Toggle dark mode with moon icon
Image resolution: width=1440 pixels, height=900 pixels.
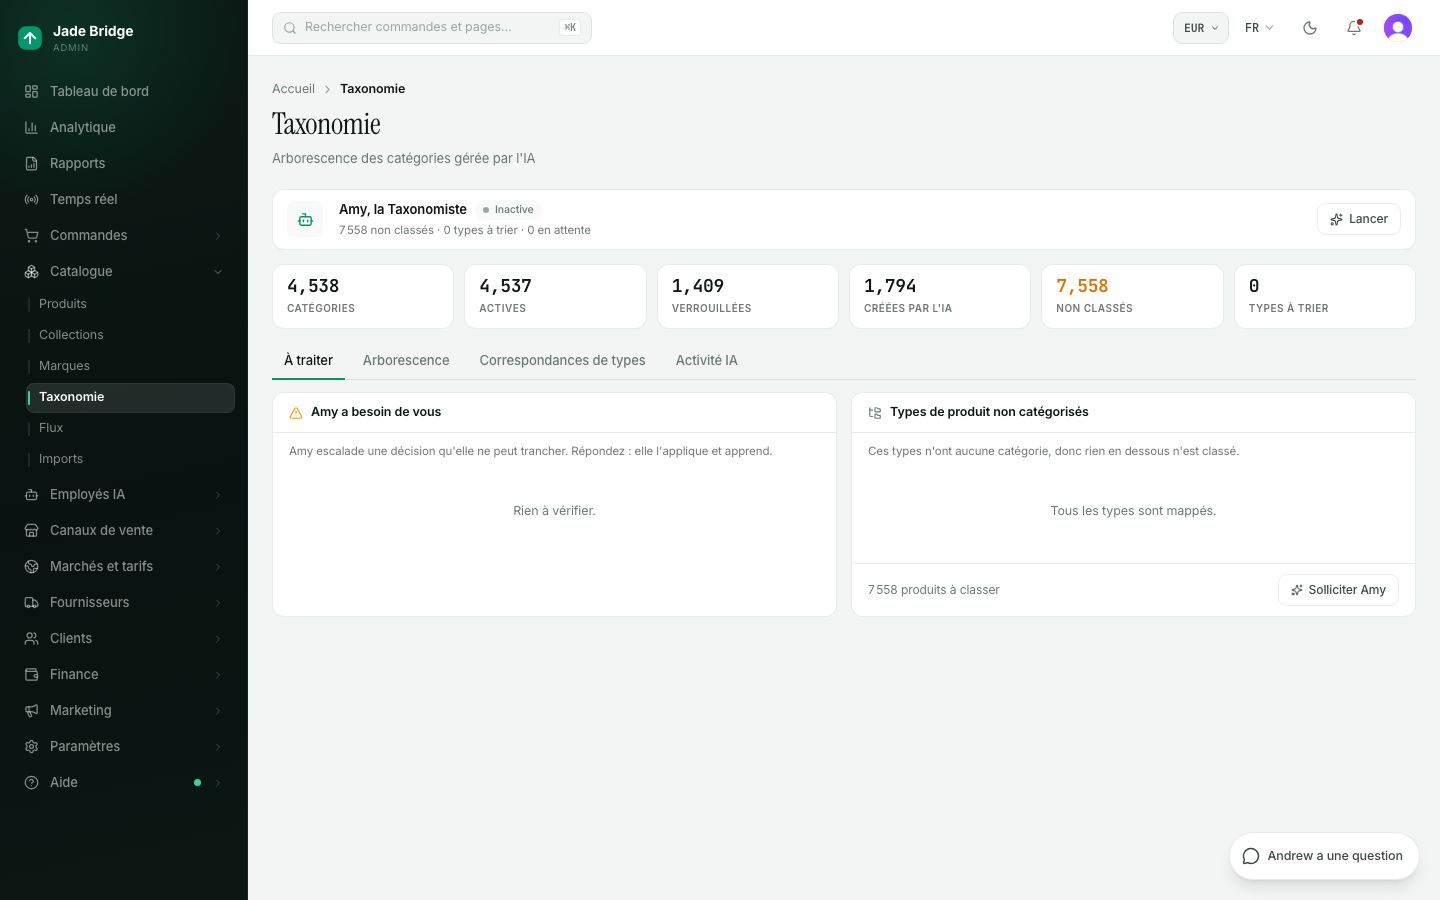pos(1310,28)
